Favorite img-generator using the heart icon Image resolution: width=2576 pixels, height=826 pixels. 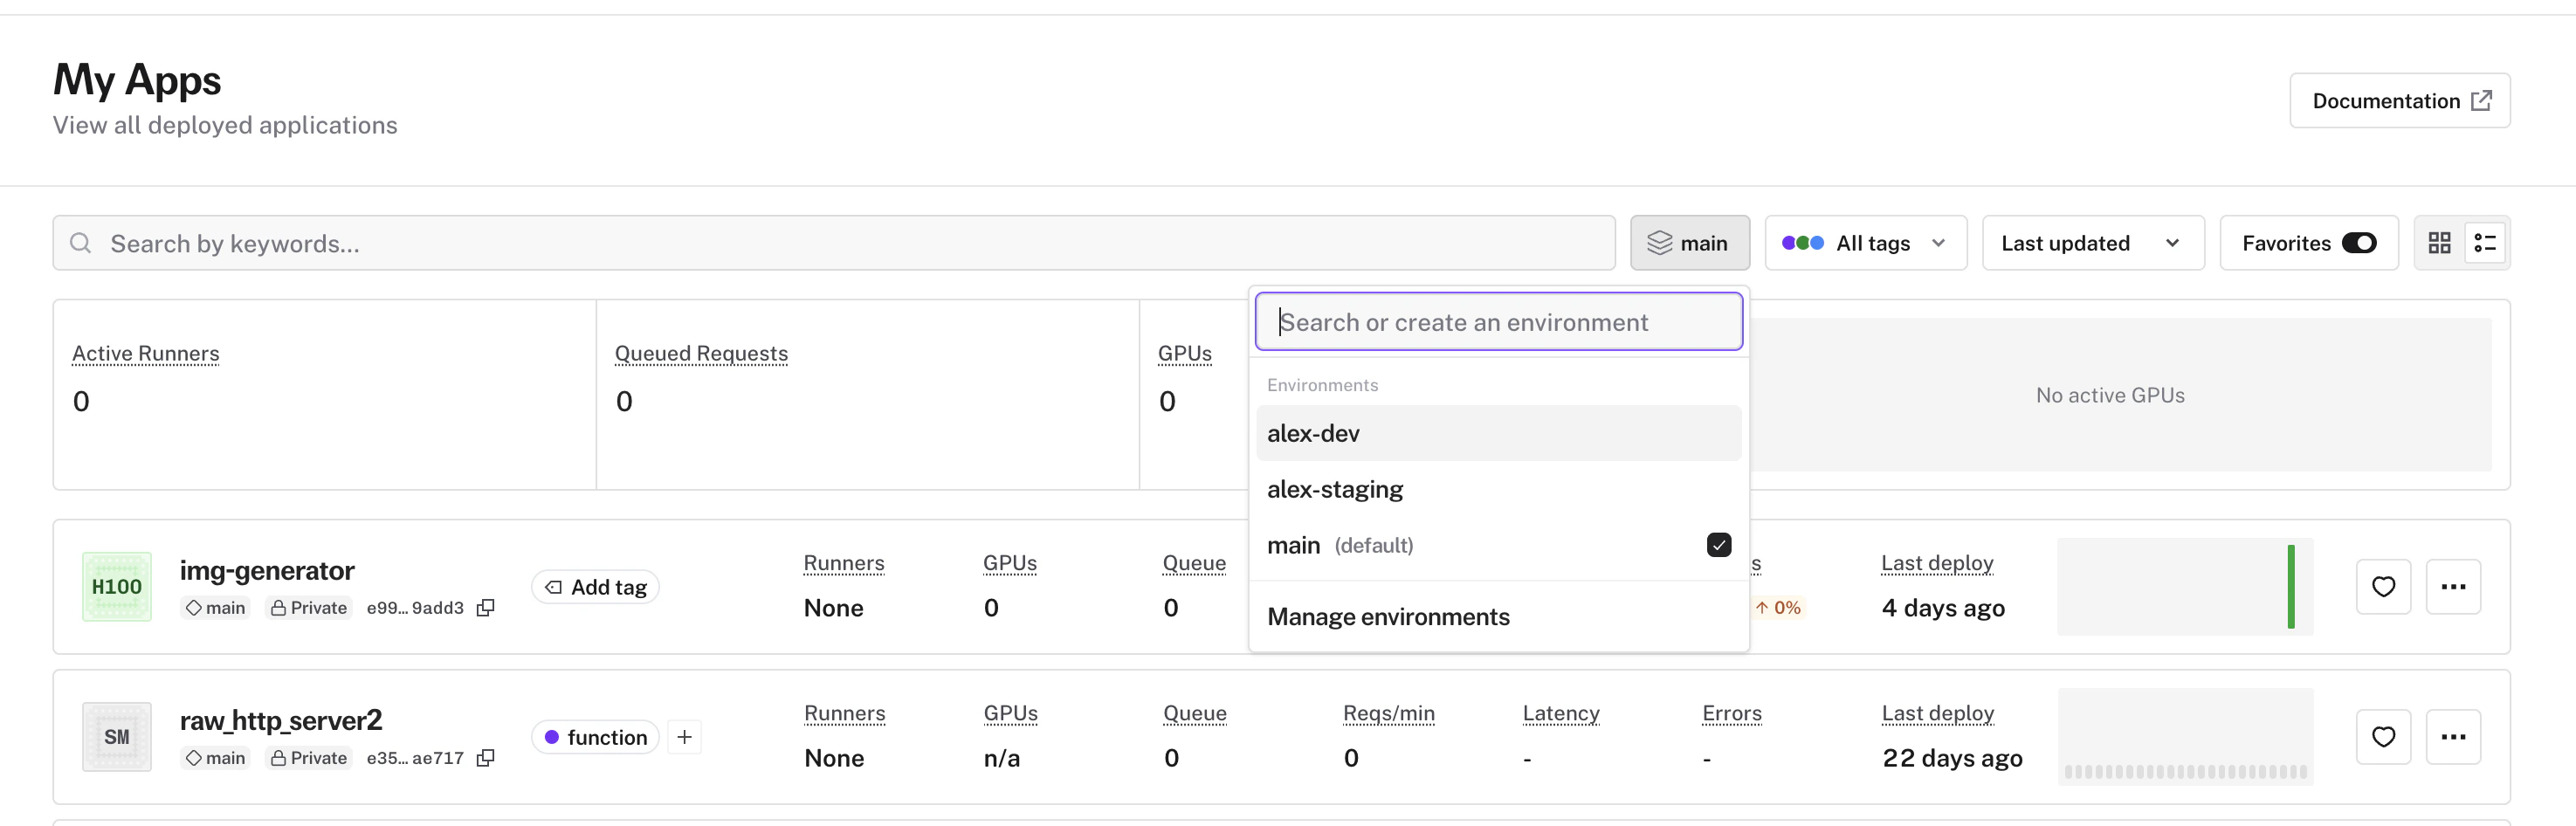(2384, 586)
